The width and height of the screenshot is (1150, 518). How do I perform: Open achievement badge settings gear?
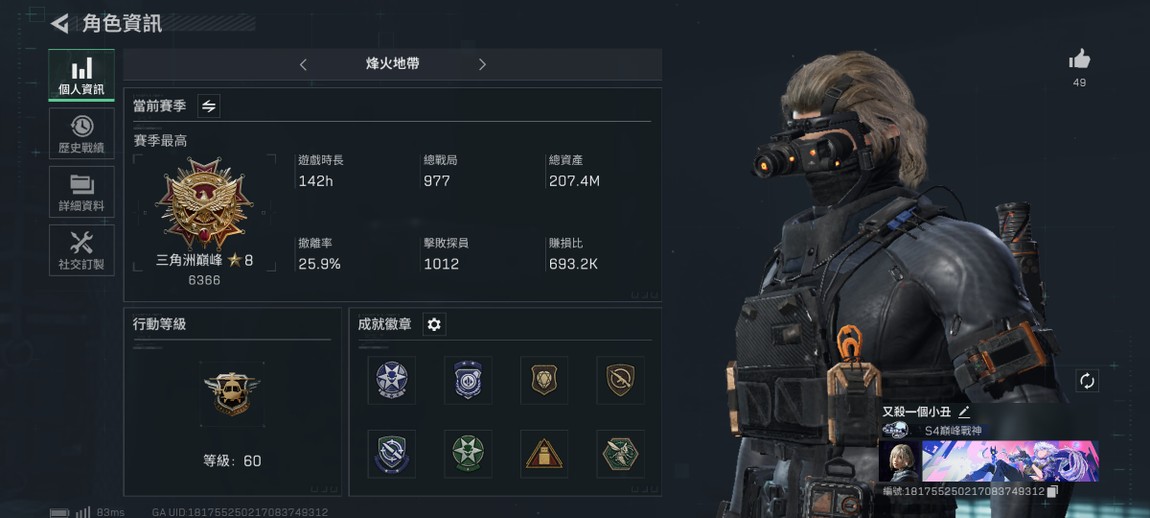pos(434,324)
